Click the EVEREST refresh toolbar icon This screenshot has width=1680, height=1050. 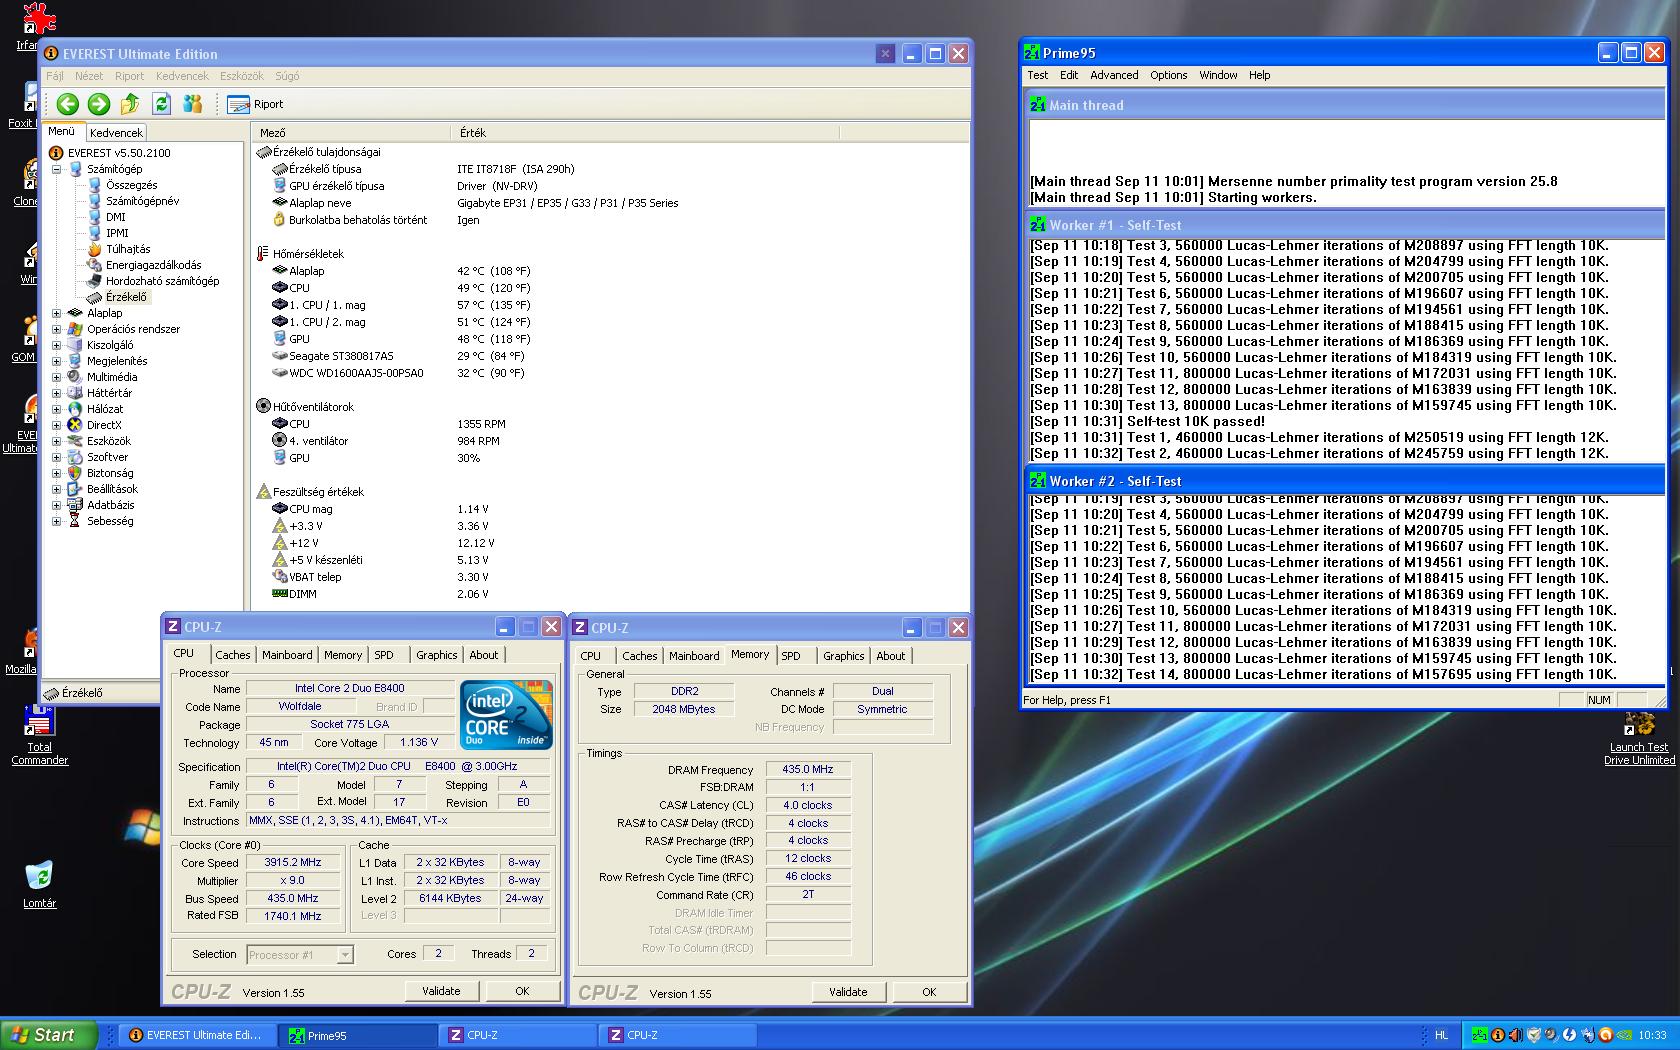coord(161,103)
